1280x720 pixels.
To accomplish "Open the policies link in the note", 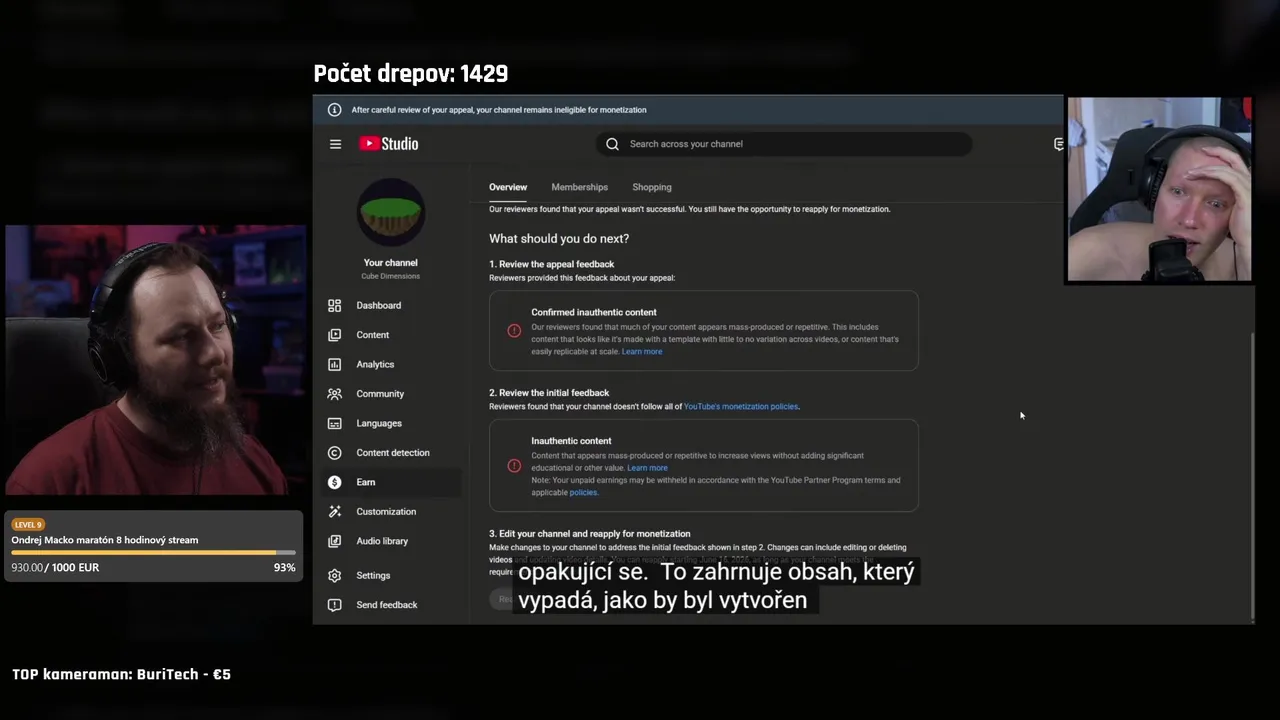I will tap(583, 493).
